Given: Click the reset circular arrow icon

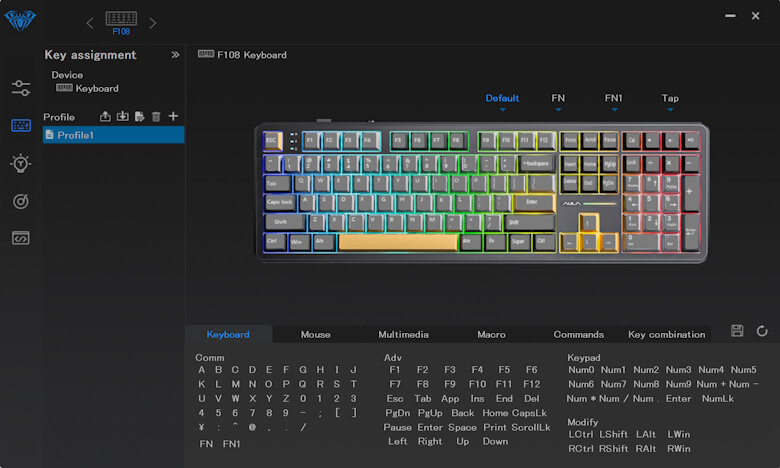Looking at the screenshot, I should (x=762, y=331).
